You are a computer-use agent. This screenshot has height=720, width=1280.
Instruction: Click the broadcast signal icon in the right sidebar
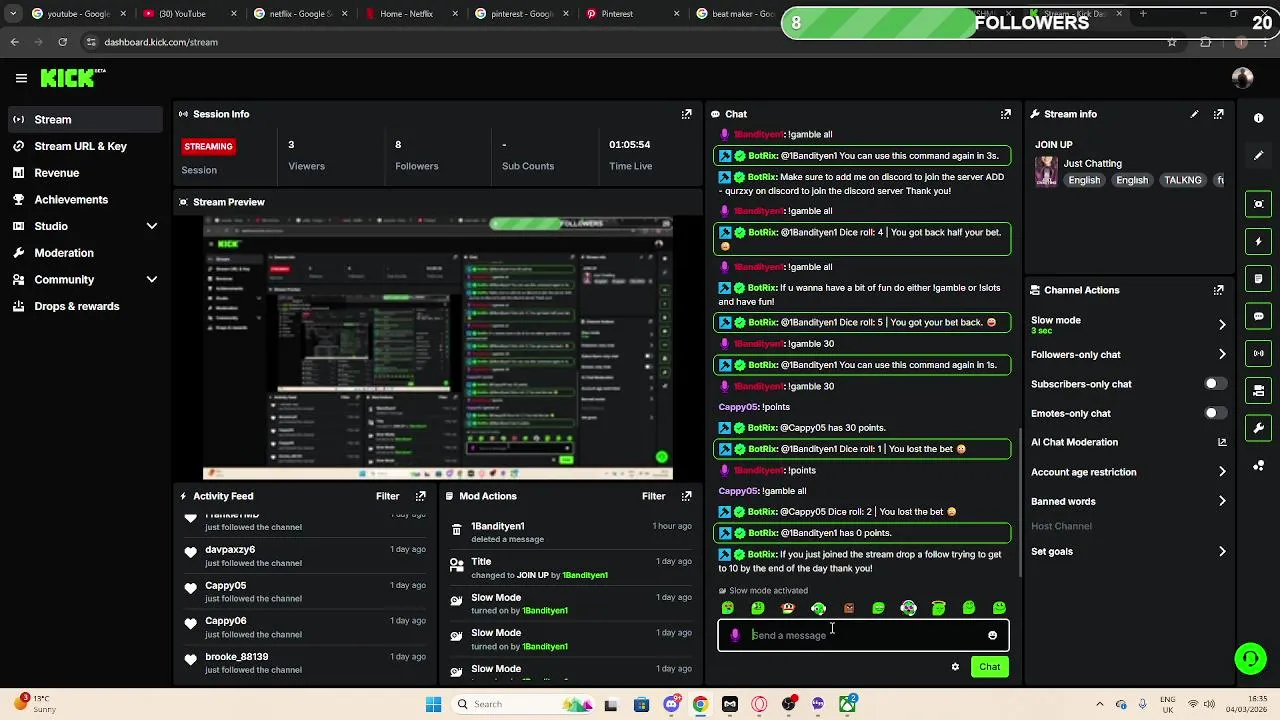tap(1258, 353)
